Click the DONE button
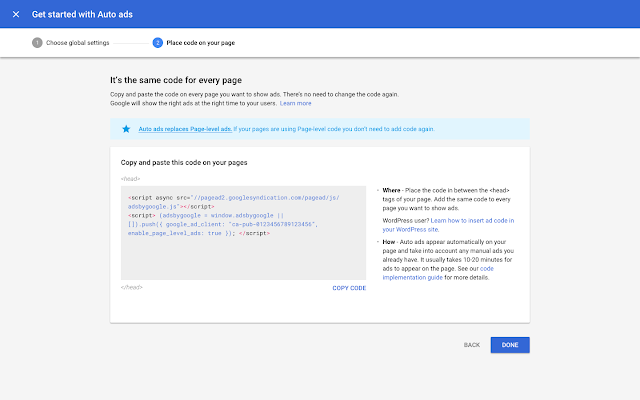640x400 pixels. click(510, 345)
